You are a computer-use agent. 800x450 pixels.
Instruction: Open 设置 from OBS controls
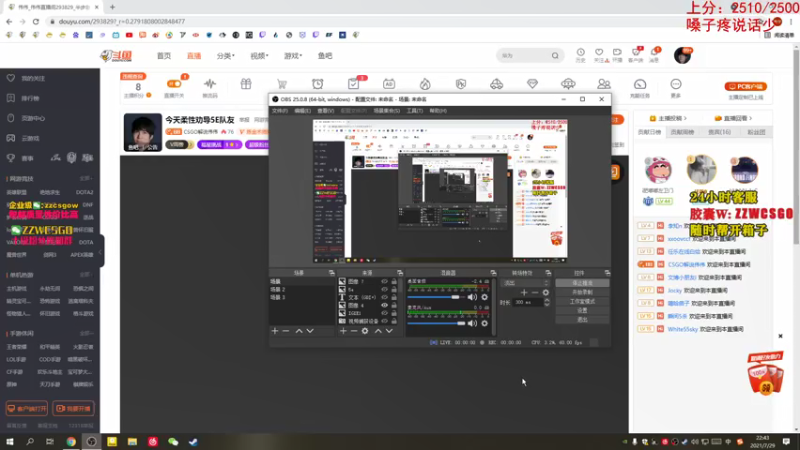[x=582, y=310]
